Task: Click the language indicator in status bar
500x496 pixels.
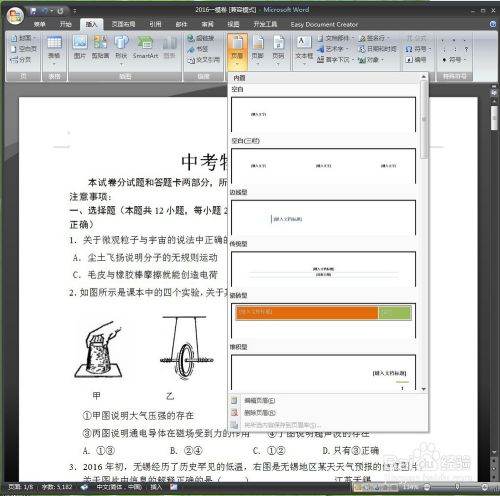Action: [x=119, y=487]
